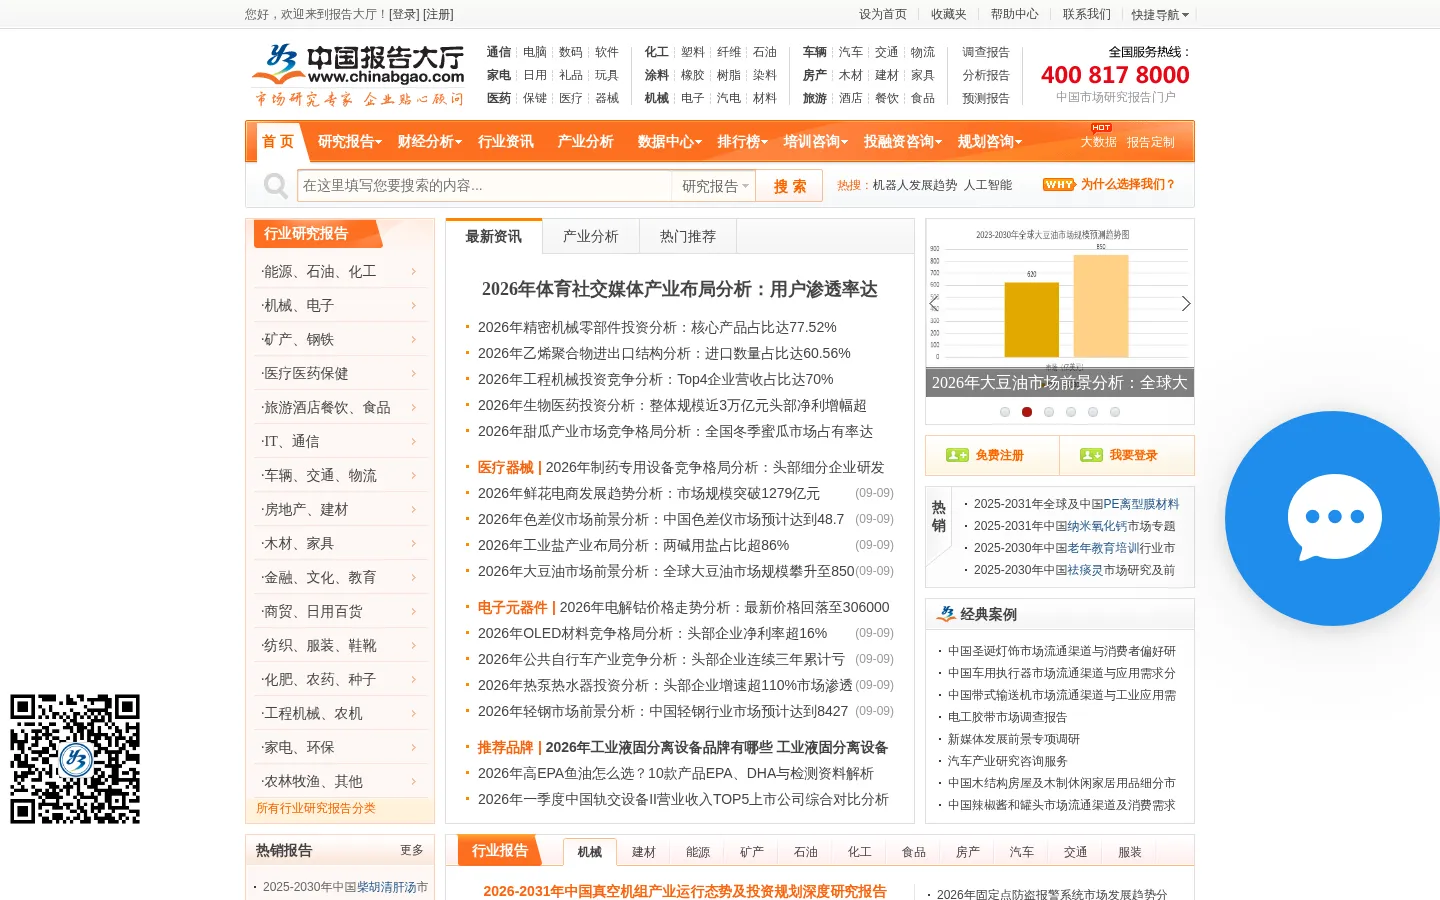The height and width of the screenshot is (900, 1440).
Task: Click 更多 in 热销报告 panel
Action: [412, 850]
